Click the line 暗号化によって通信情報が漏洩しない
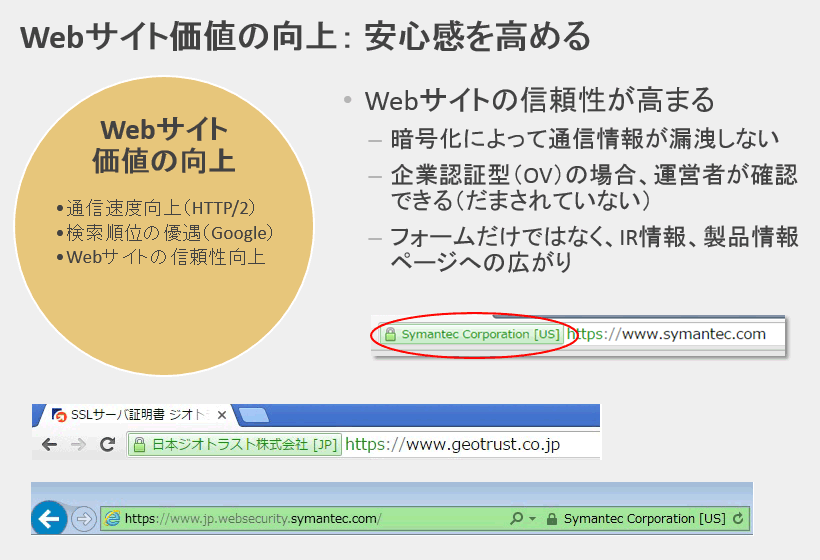 [x=585, y=139]
